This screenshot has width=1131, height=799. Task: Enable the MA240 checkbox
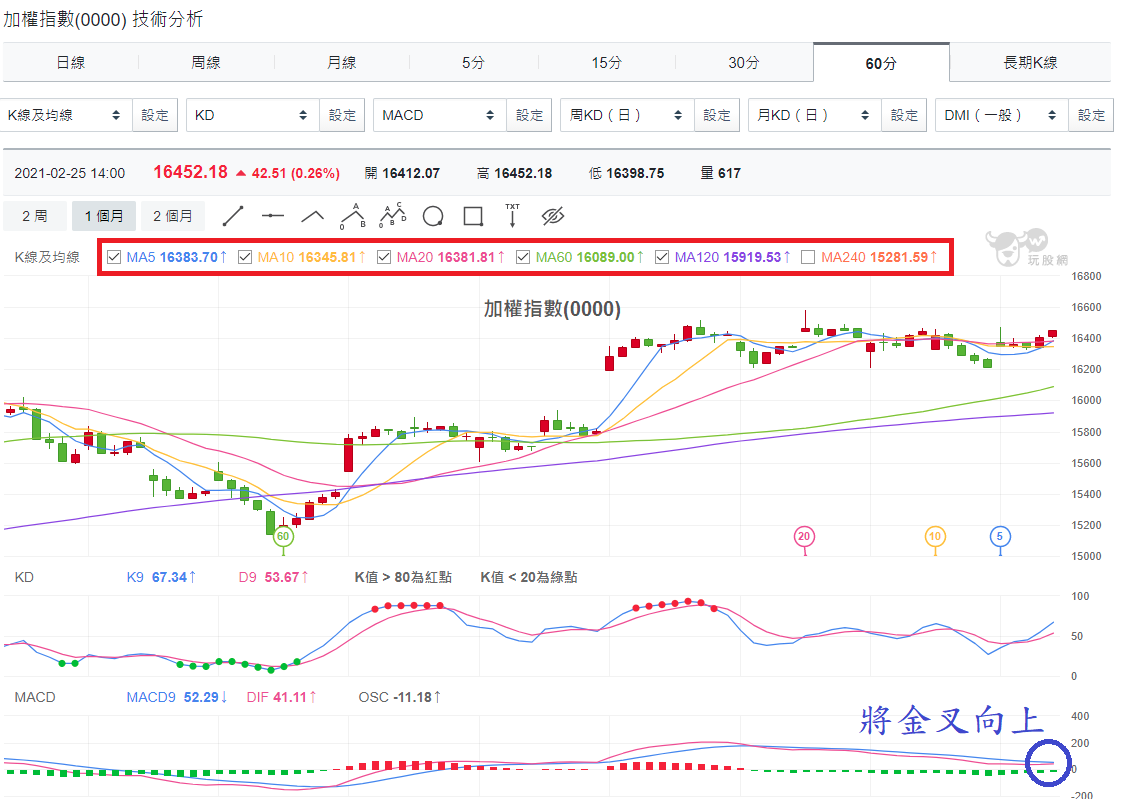point(808,257)
